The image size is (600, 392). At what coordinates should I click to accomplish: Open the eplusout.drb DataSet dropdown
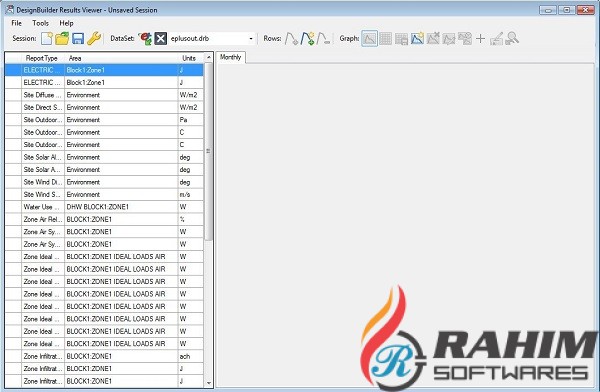(251, 39)
